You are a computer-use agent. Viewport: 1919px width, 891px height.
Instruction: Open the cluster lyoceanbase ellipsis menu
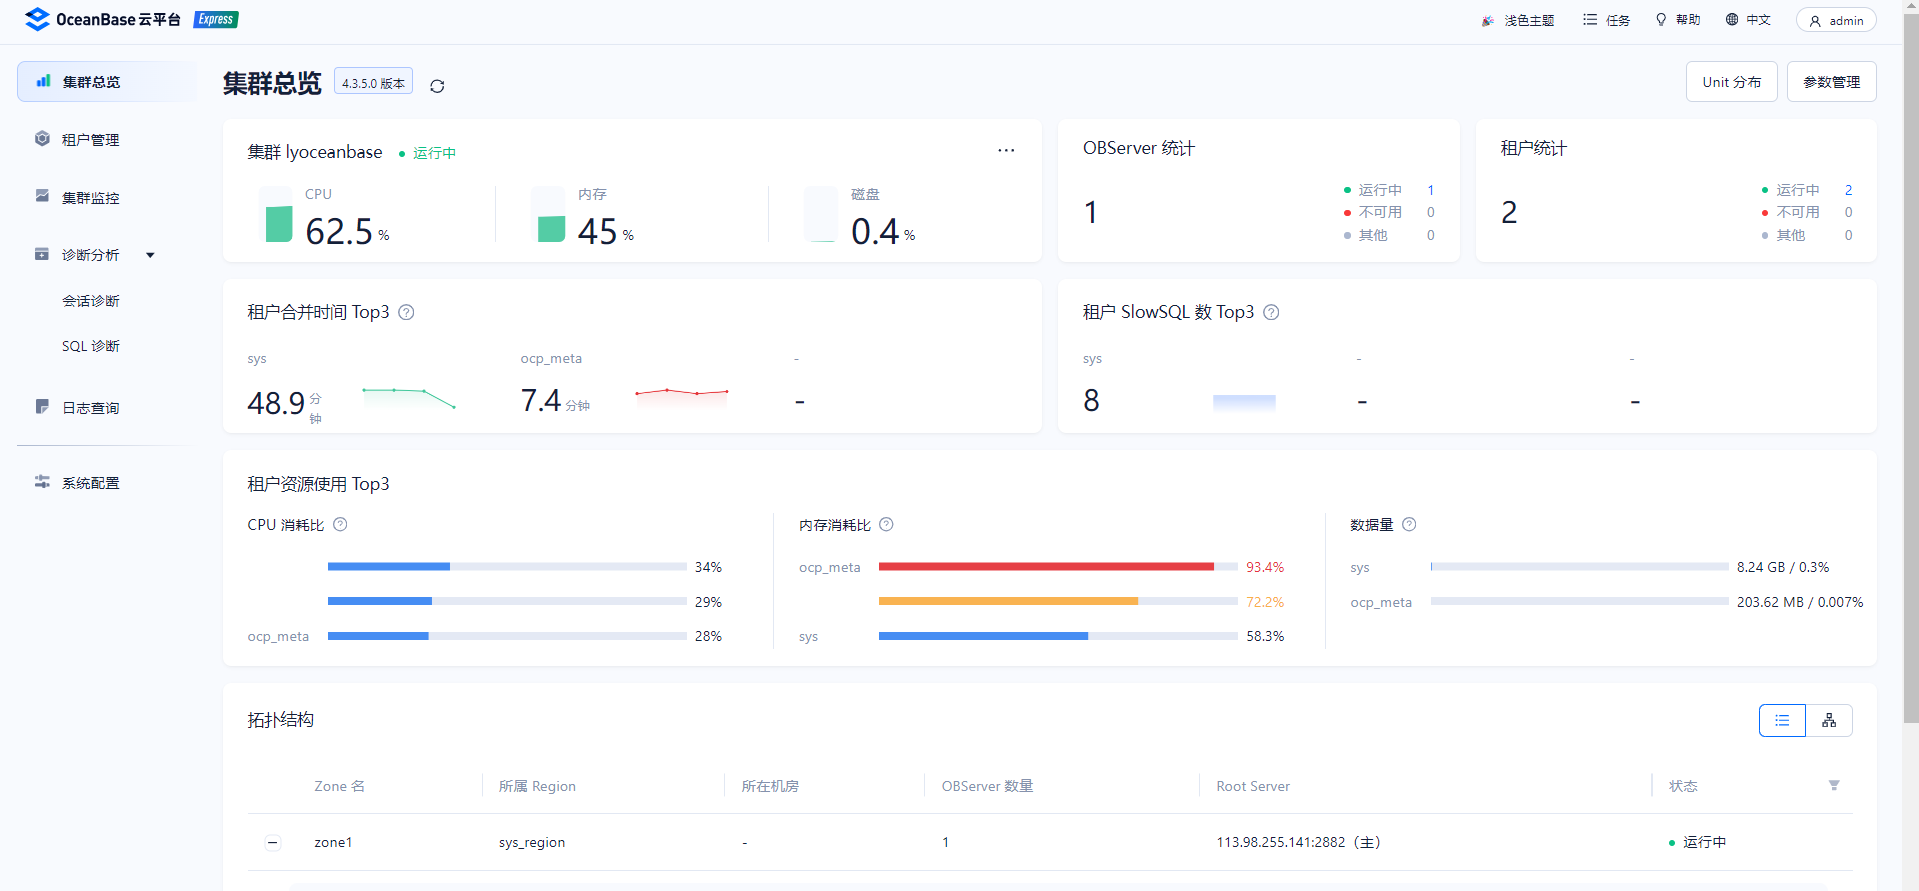point(1006,150)
